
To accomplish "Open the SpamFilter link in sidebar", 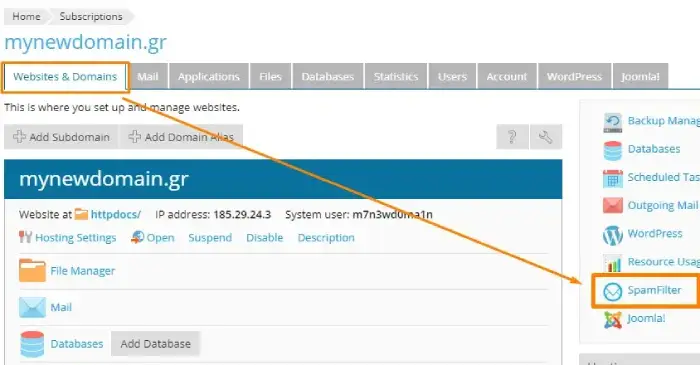I will (654, 290).
